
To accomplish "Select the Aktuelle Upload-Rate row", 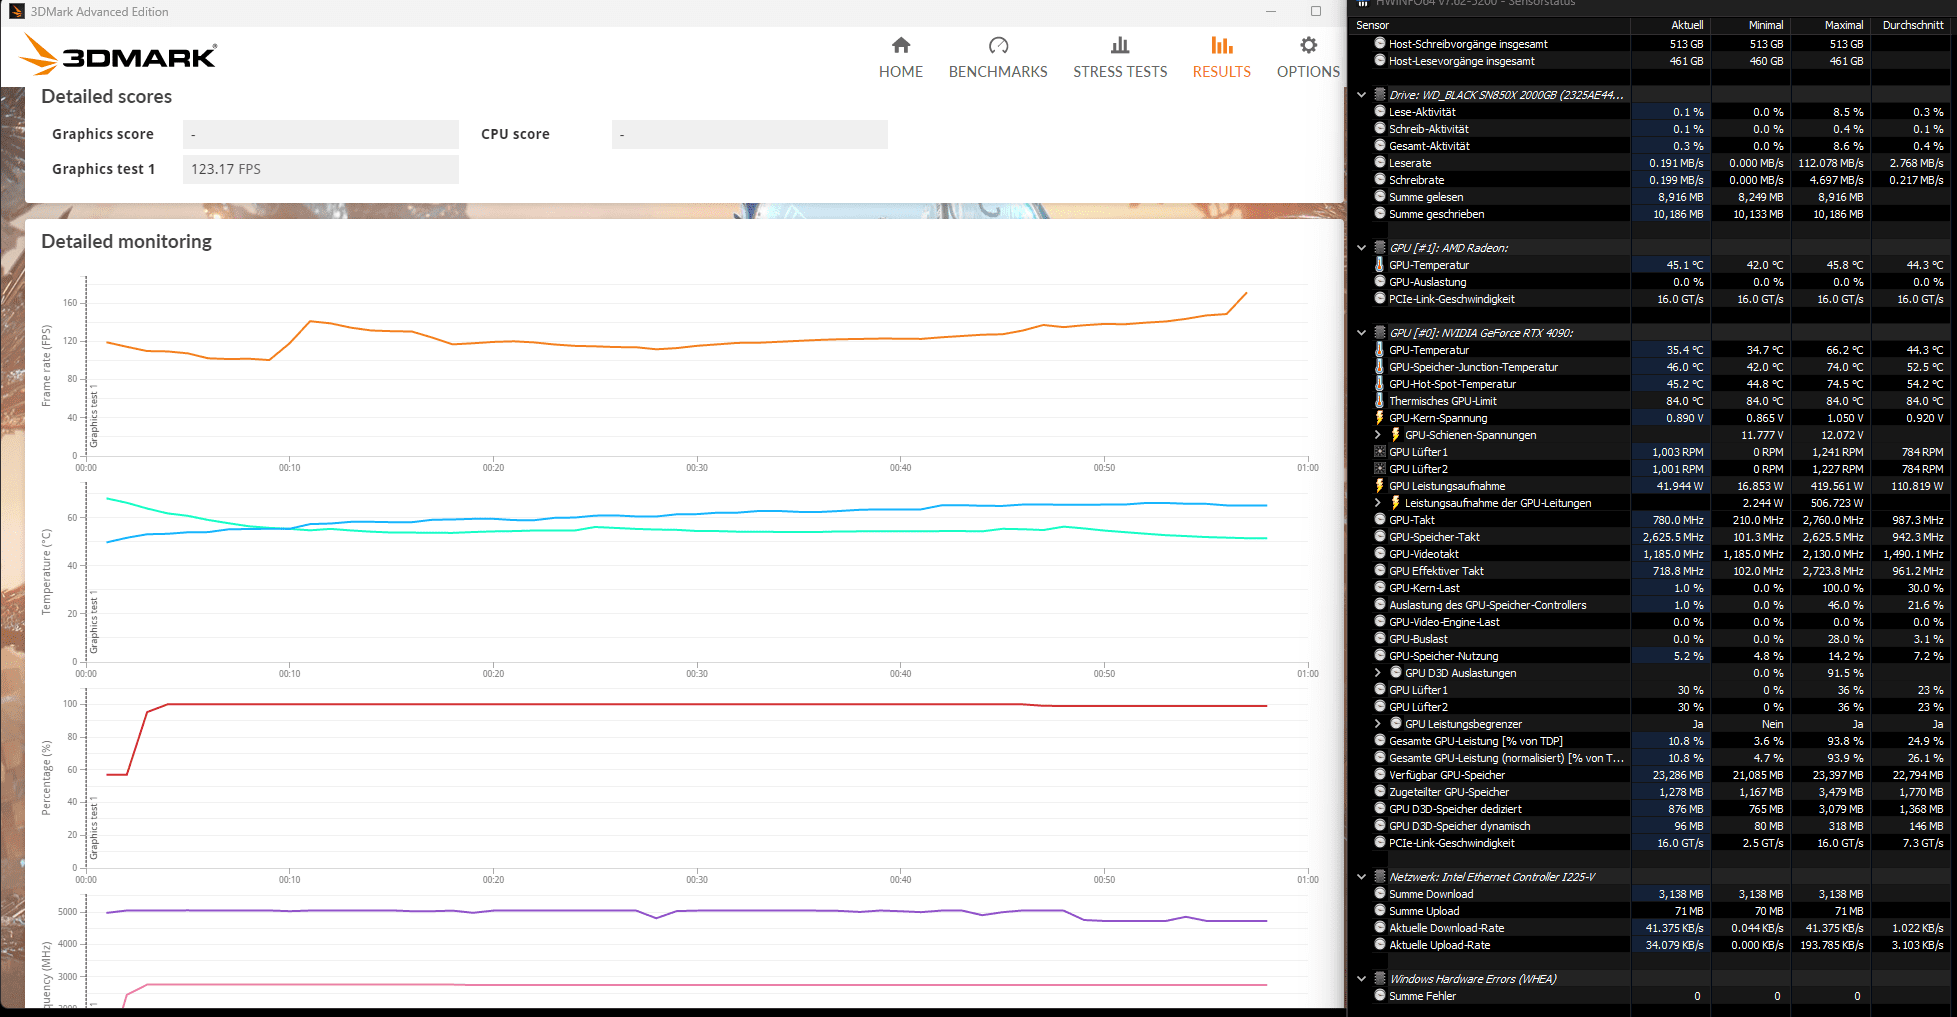I will pos(1652,945).
